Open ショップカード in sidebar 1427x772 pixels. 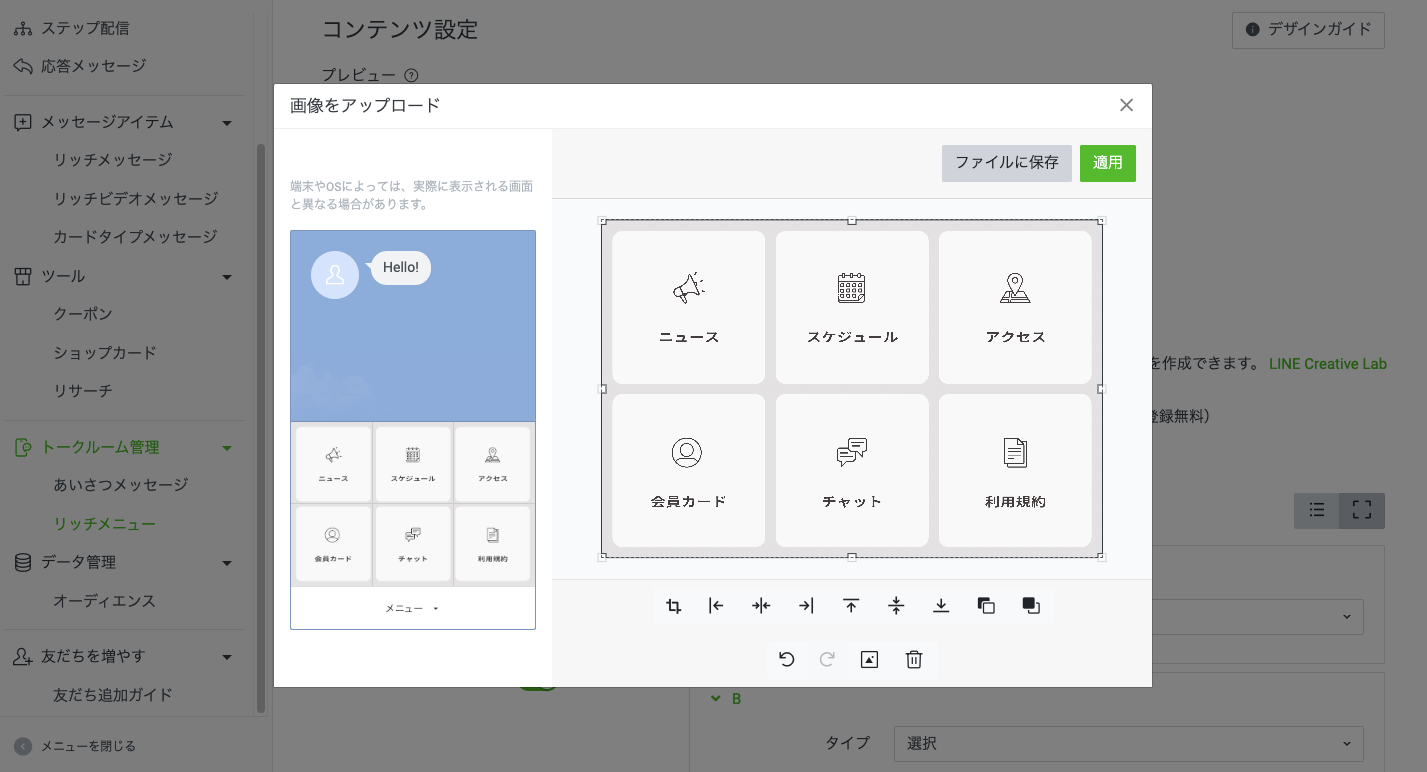(105, 353)
